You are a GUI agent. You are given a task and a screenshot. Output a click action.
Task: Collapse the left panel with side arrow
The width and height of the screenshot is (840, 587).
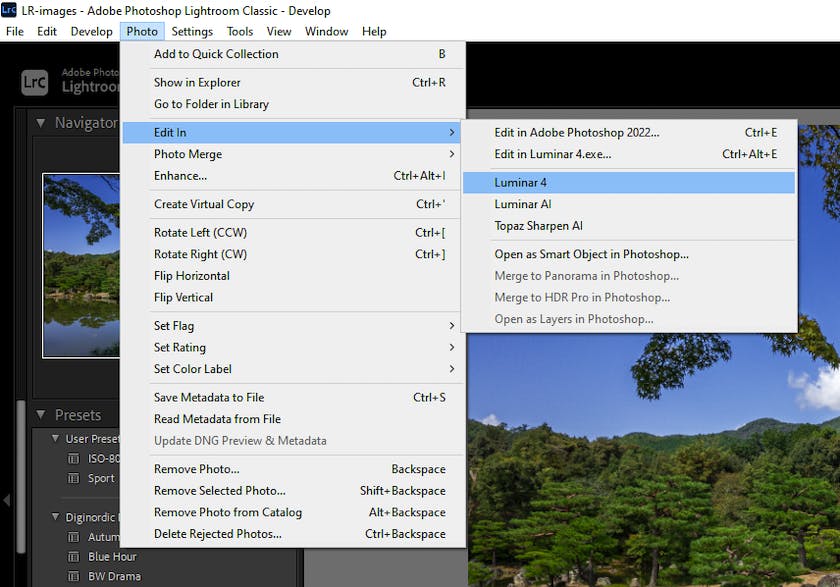click(6, 500)
